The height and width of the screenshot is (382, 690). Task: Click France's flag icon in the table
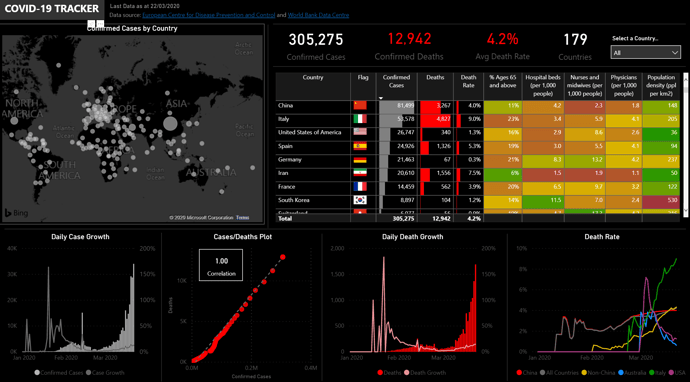360,187
